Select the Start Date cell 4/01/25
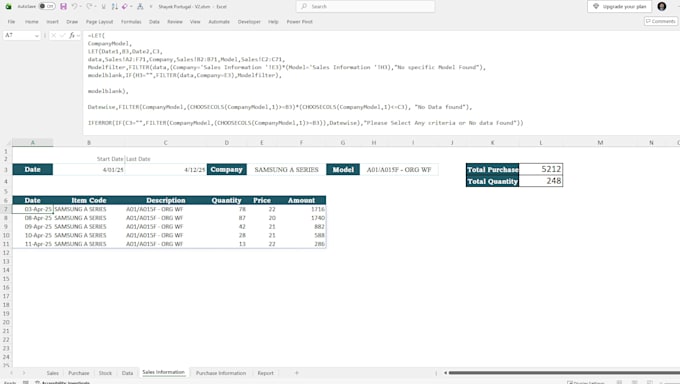 coord(89,170)
